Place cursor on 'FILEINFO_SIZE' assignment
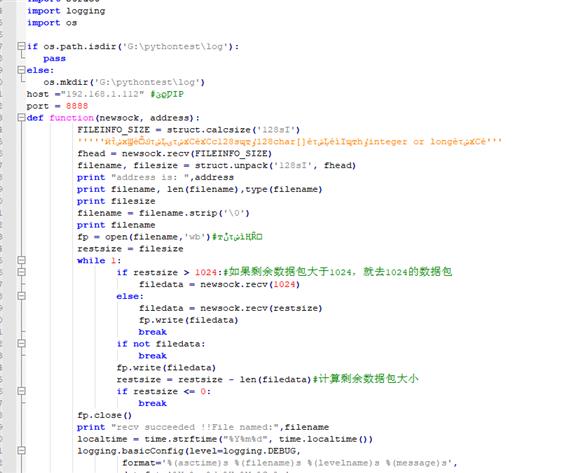568x473 pixels. (x=188, y=130)
